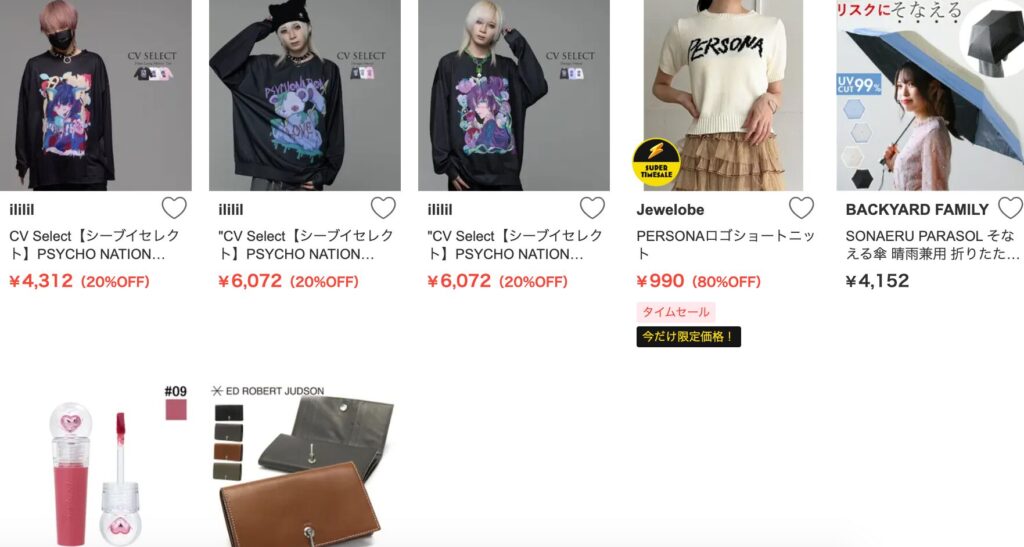Click the Jewelobe brand name link

[670, 210]
